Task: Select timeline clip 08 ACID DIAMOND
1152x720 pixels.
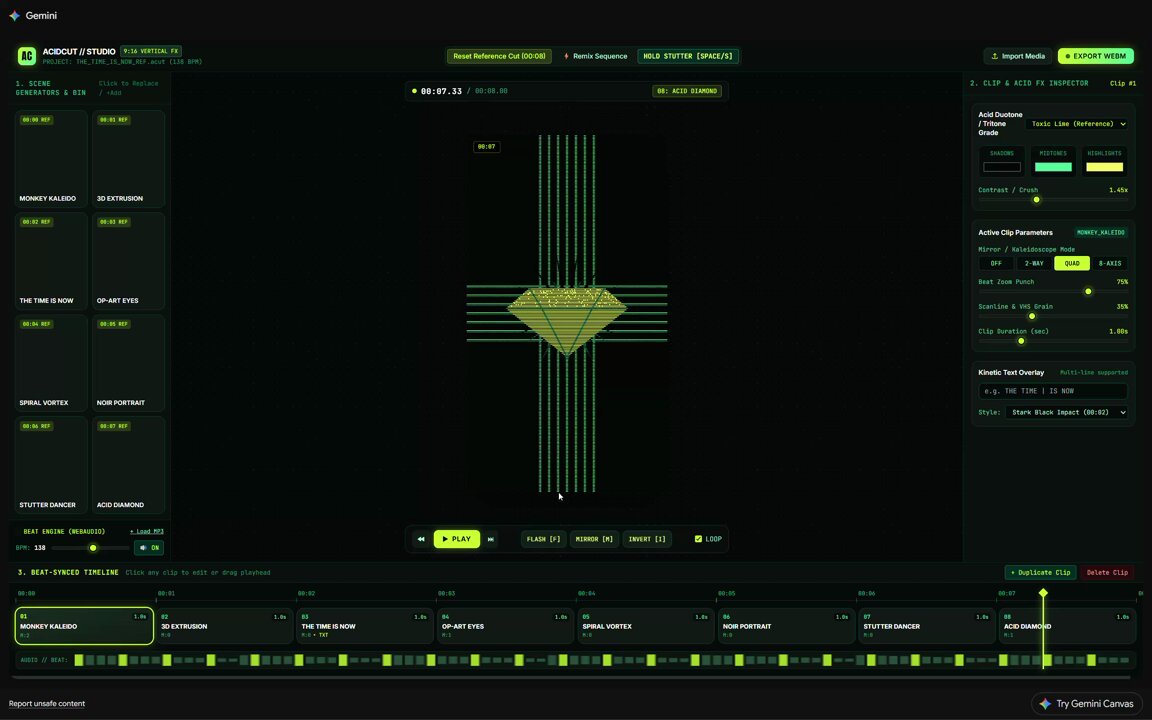Action: click(1066, 626)
